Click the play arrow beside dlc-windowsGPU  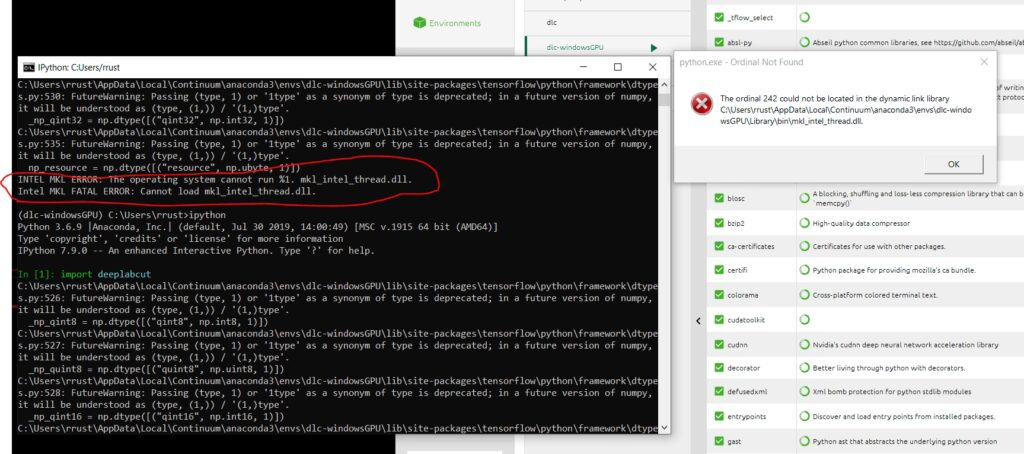(x=654, y=47)
